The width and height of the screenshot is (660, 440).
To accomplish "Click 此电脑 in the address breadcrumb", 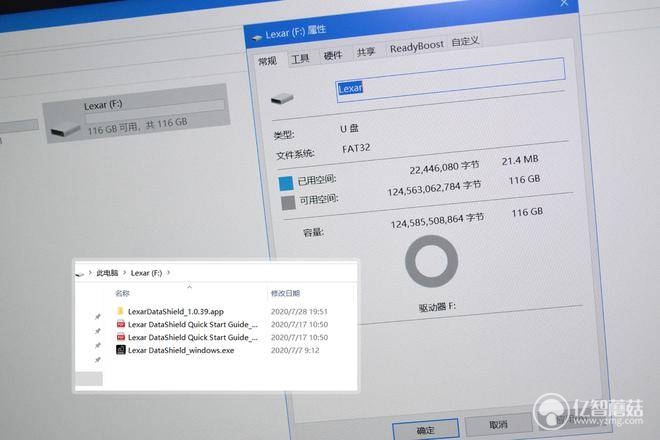I will [x=107, y=273].
